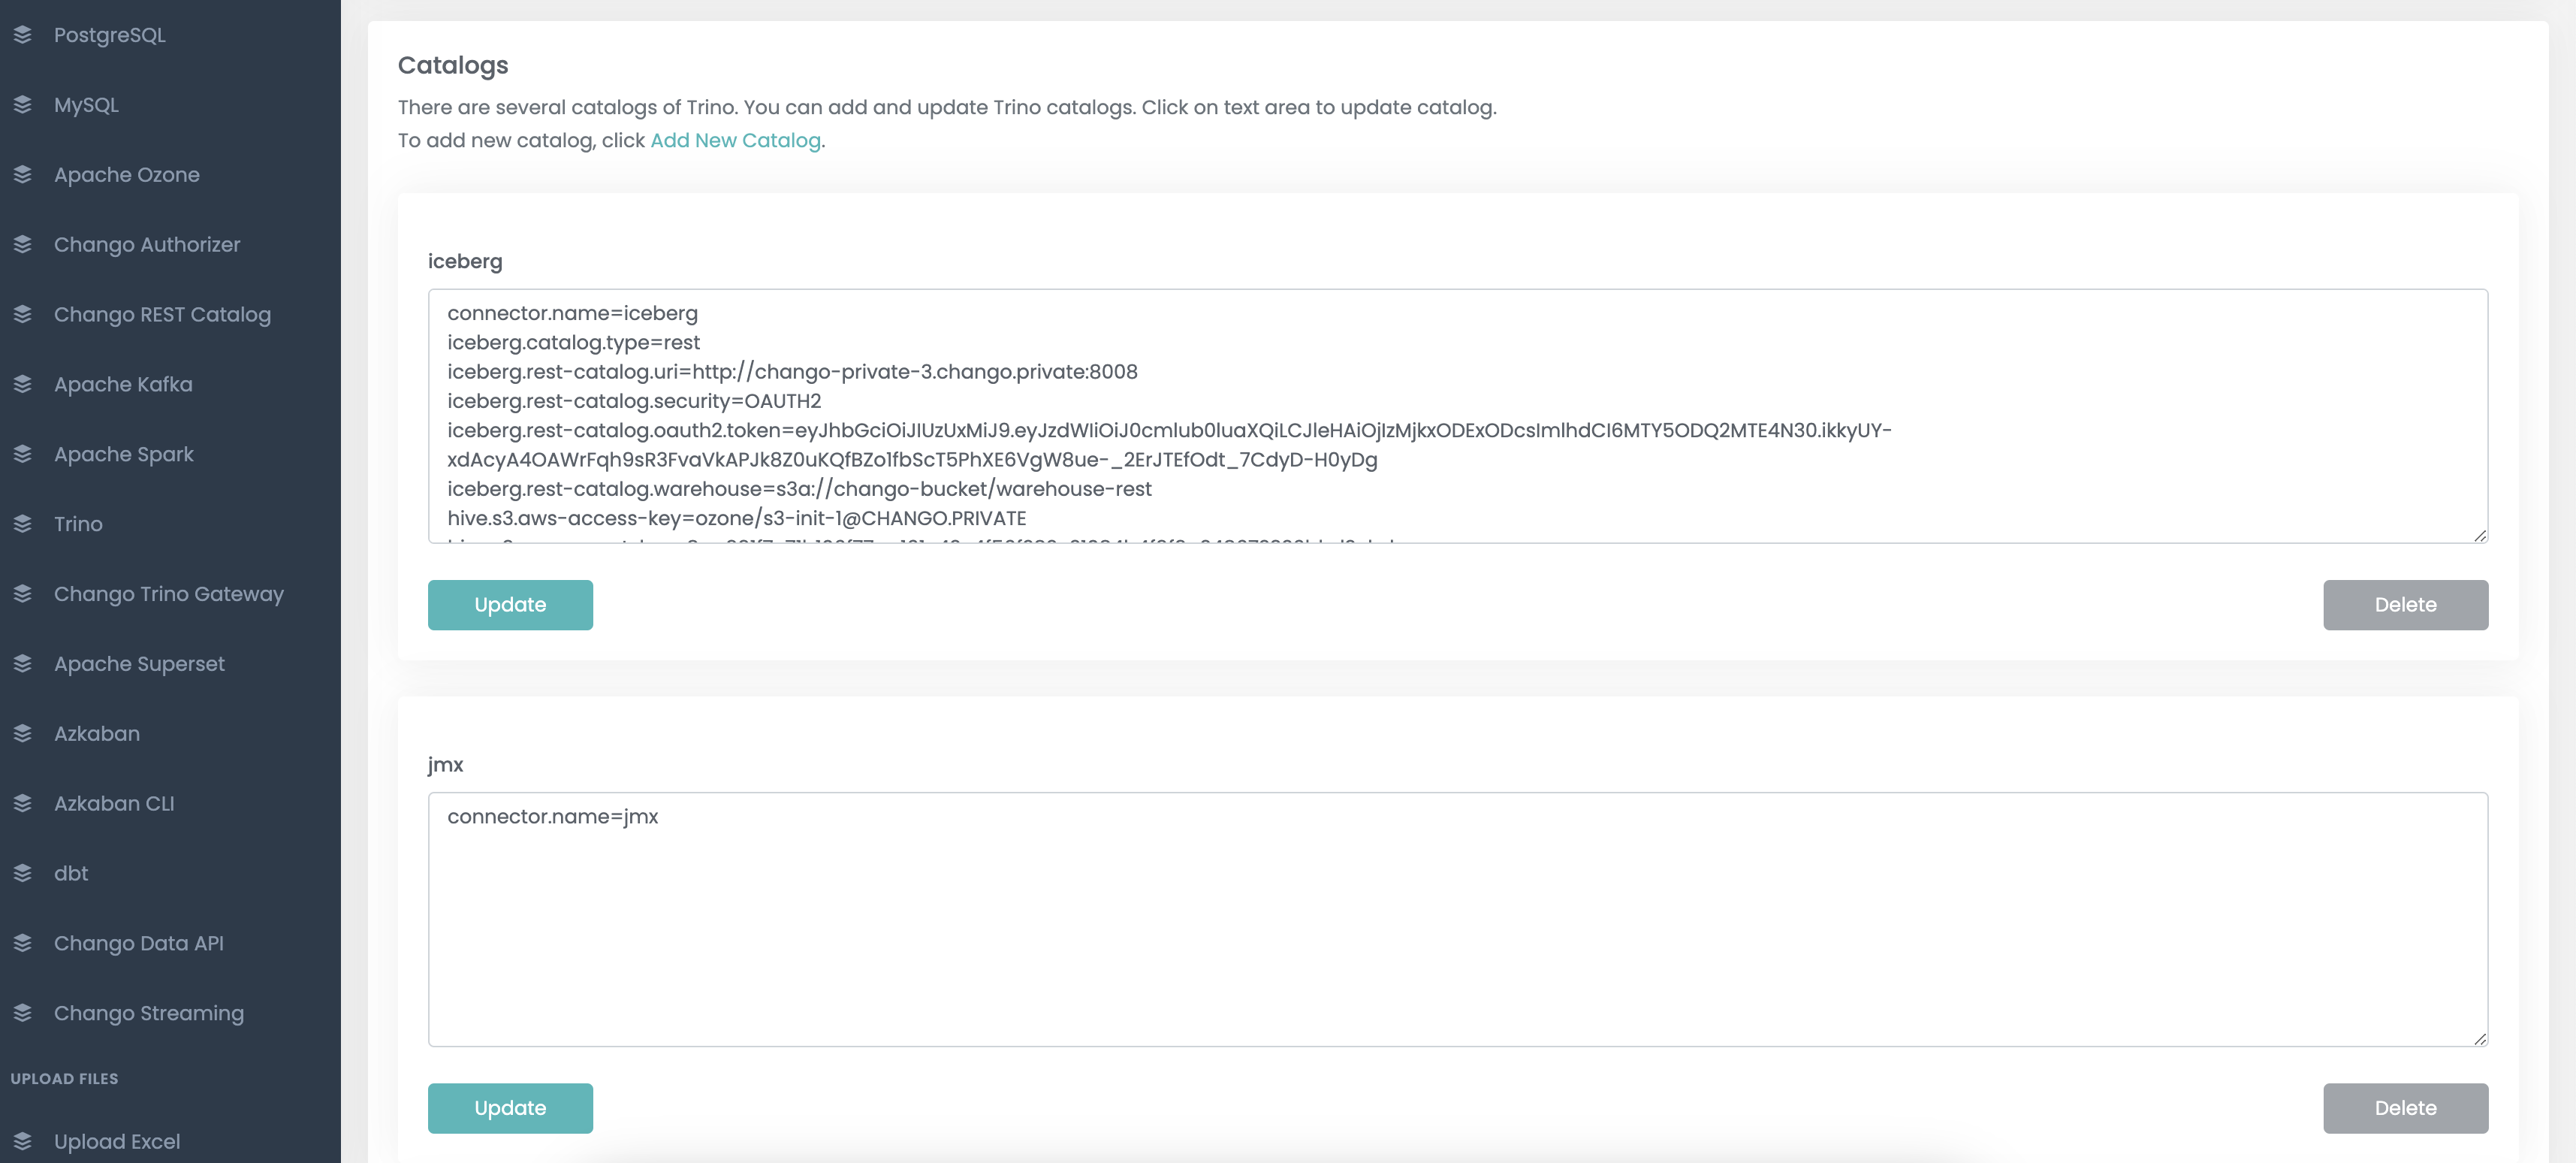The height and width of the screenshot is (1163, 2576).
Task: Click the stack icon beside Chango REST Catalog
Action: (23, 315)
